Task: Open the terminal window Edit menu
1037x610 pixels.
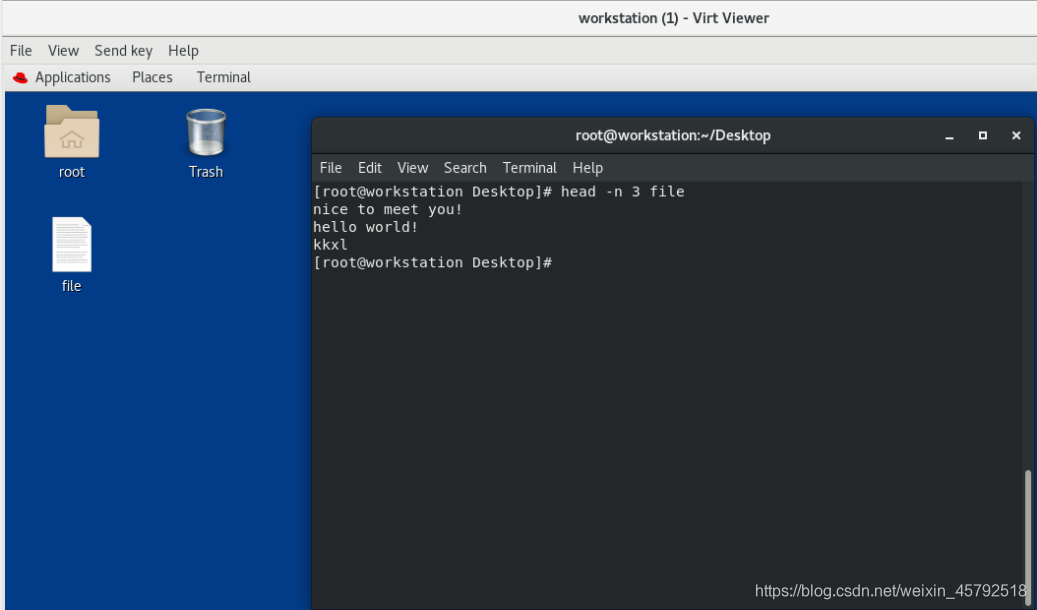Action: point(370,168)
